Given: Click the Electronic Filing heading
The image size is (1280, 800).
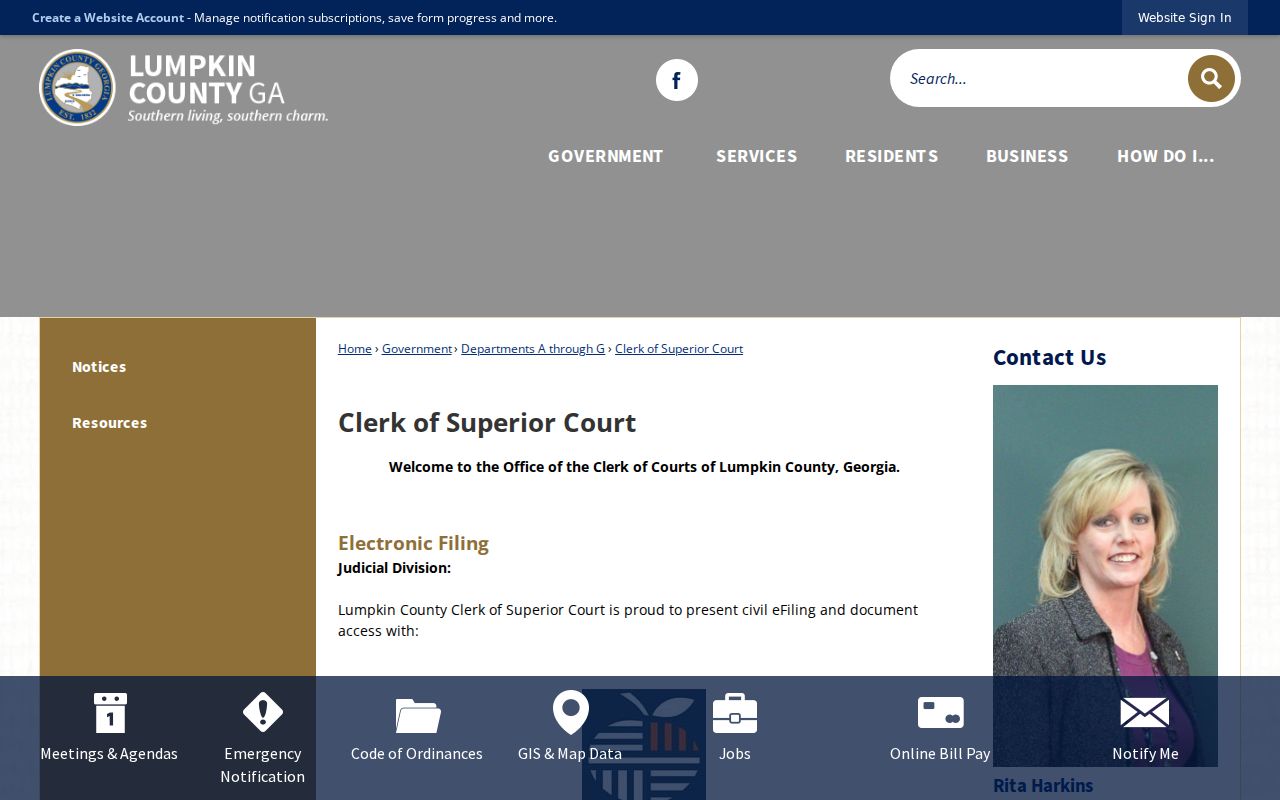Looking at the screenshot, I should [x=413, y=543].
